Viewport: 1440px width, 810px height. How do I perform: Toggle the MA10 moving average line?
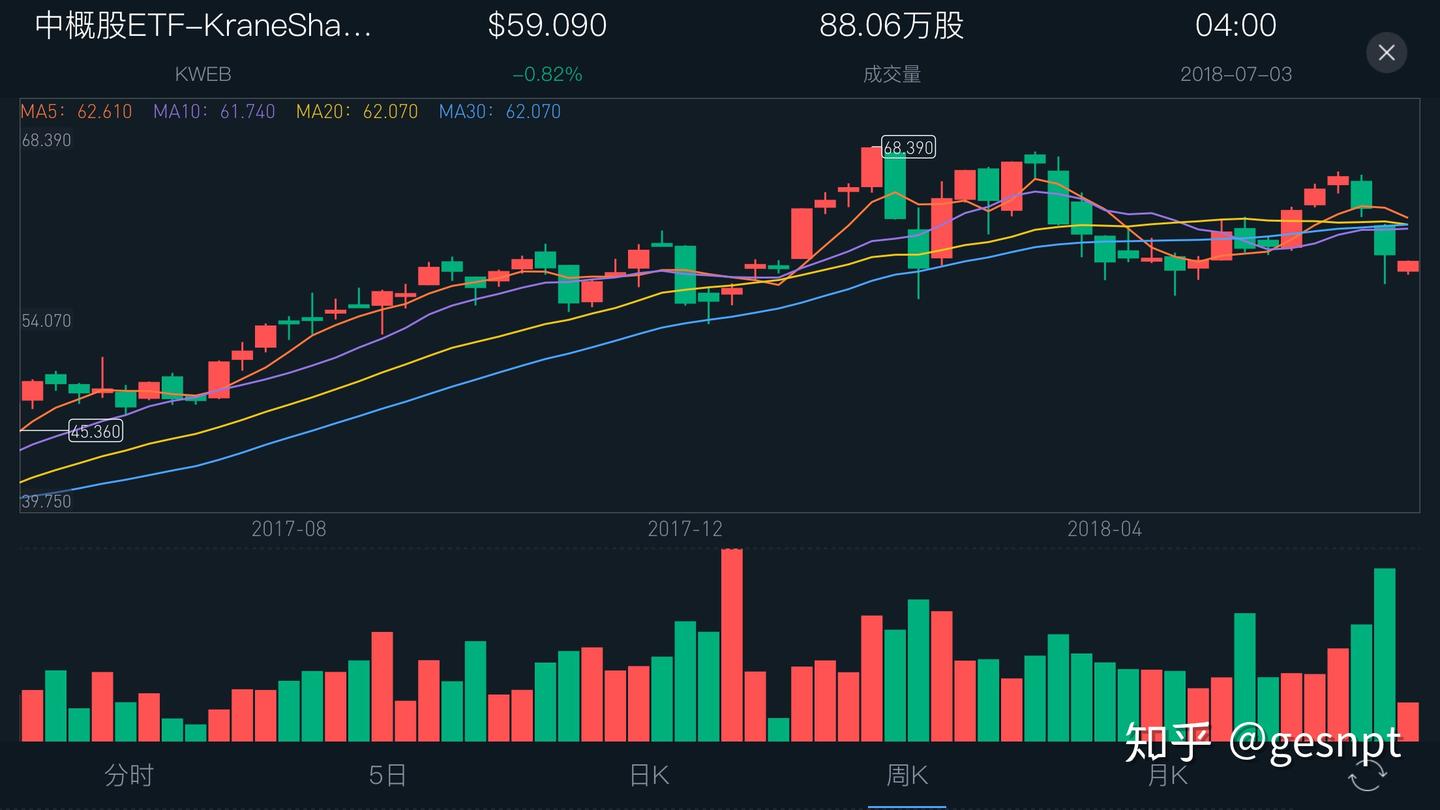[x=213, y=111]
